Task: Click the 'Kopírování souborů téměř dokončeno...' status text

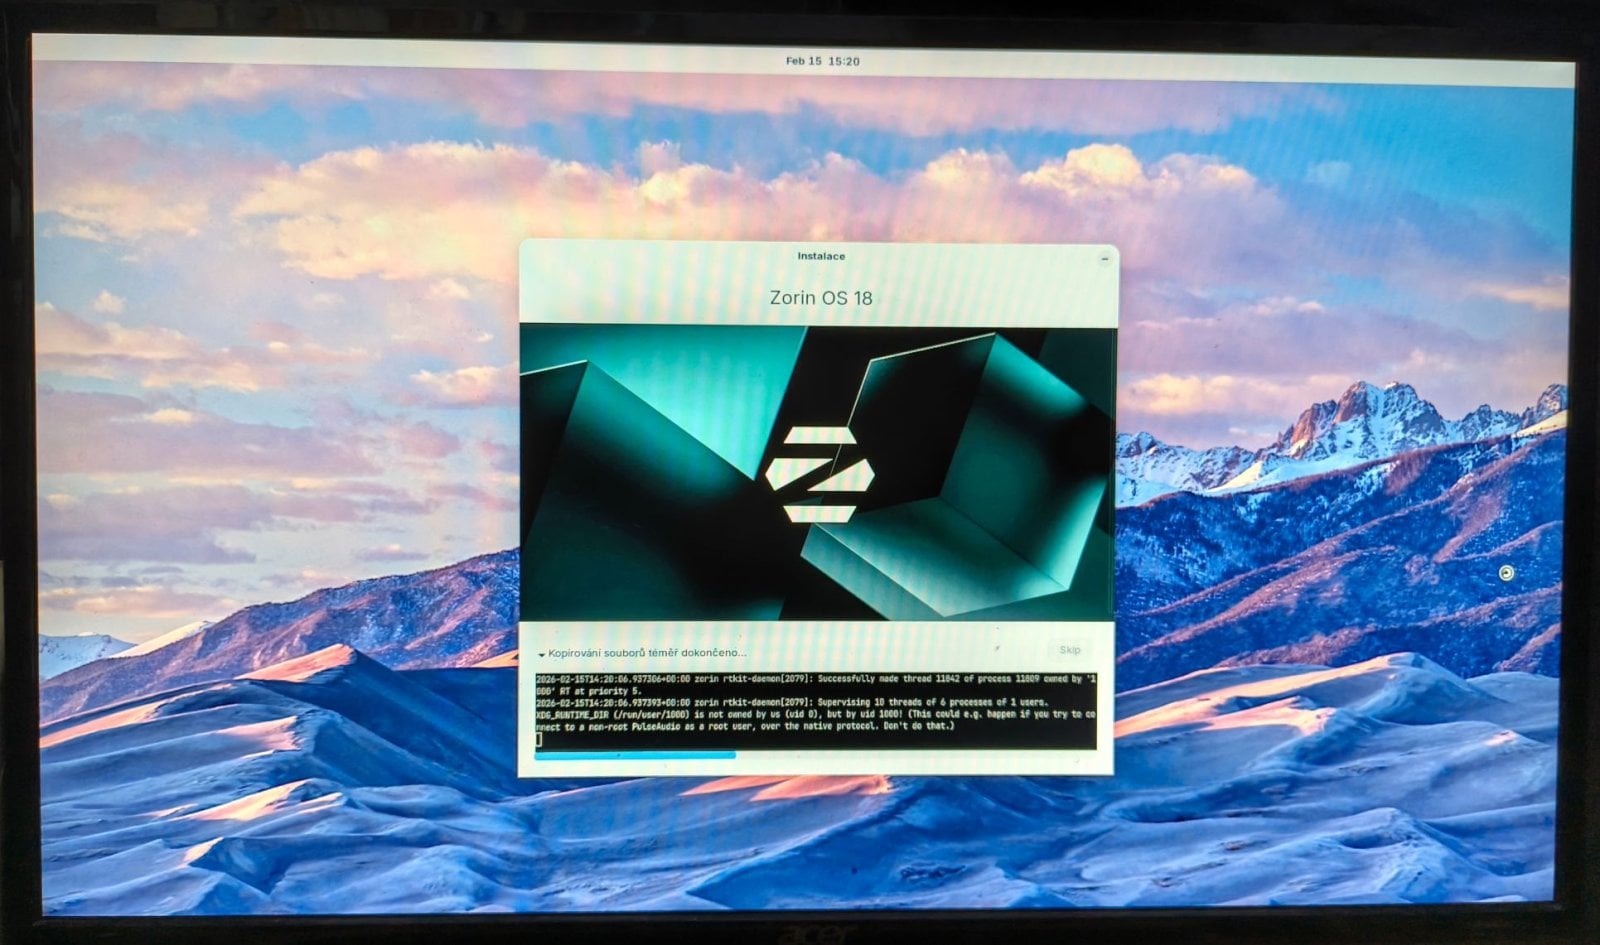Action: (x=647, y=653)
